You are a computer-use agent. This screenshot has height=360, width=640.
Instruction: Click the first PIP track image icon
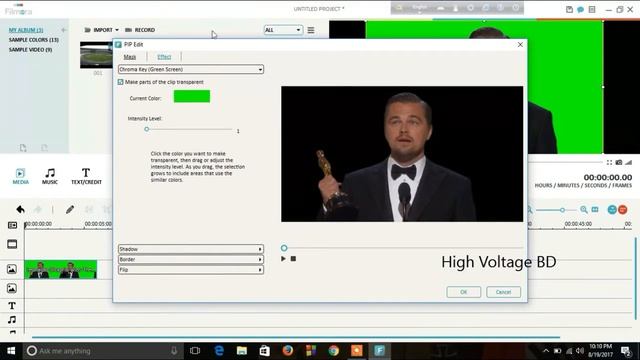click(x=12, y=269)
